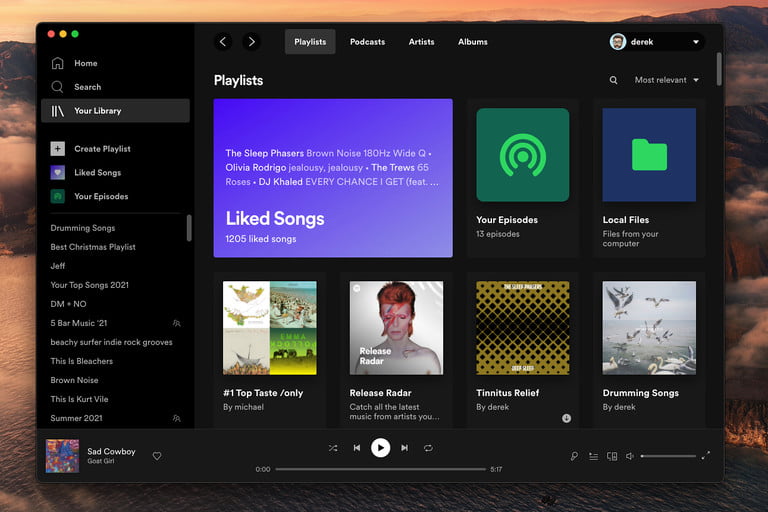
Task: Like Sad Cowboy with the heart icon
Action: (157, 456)
